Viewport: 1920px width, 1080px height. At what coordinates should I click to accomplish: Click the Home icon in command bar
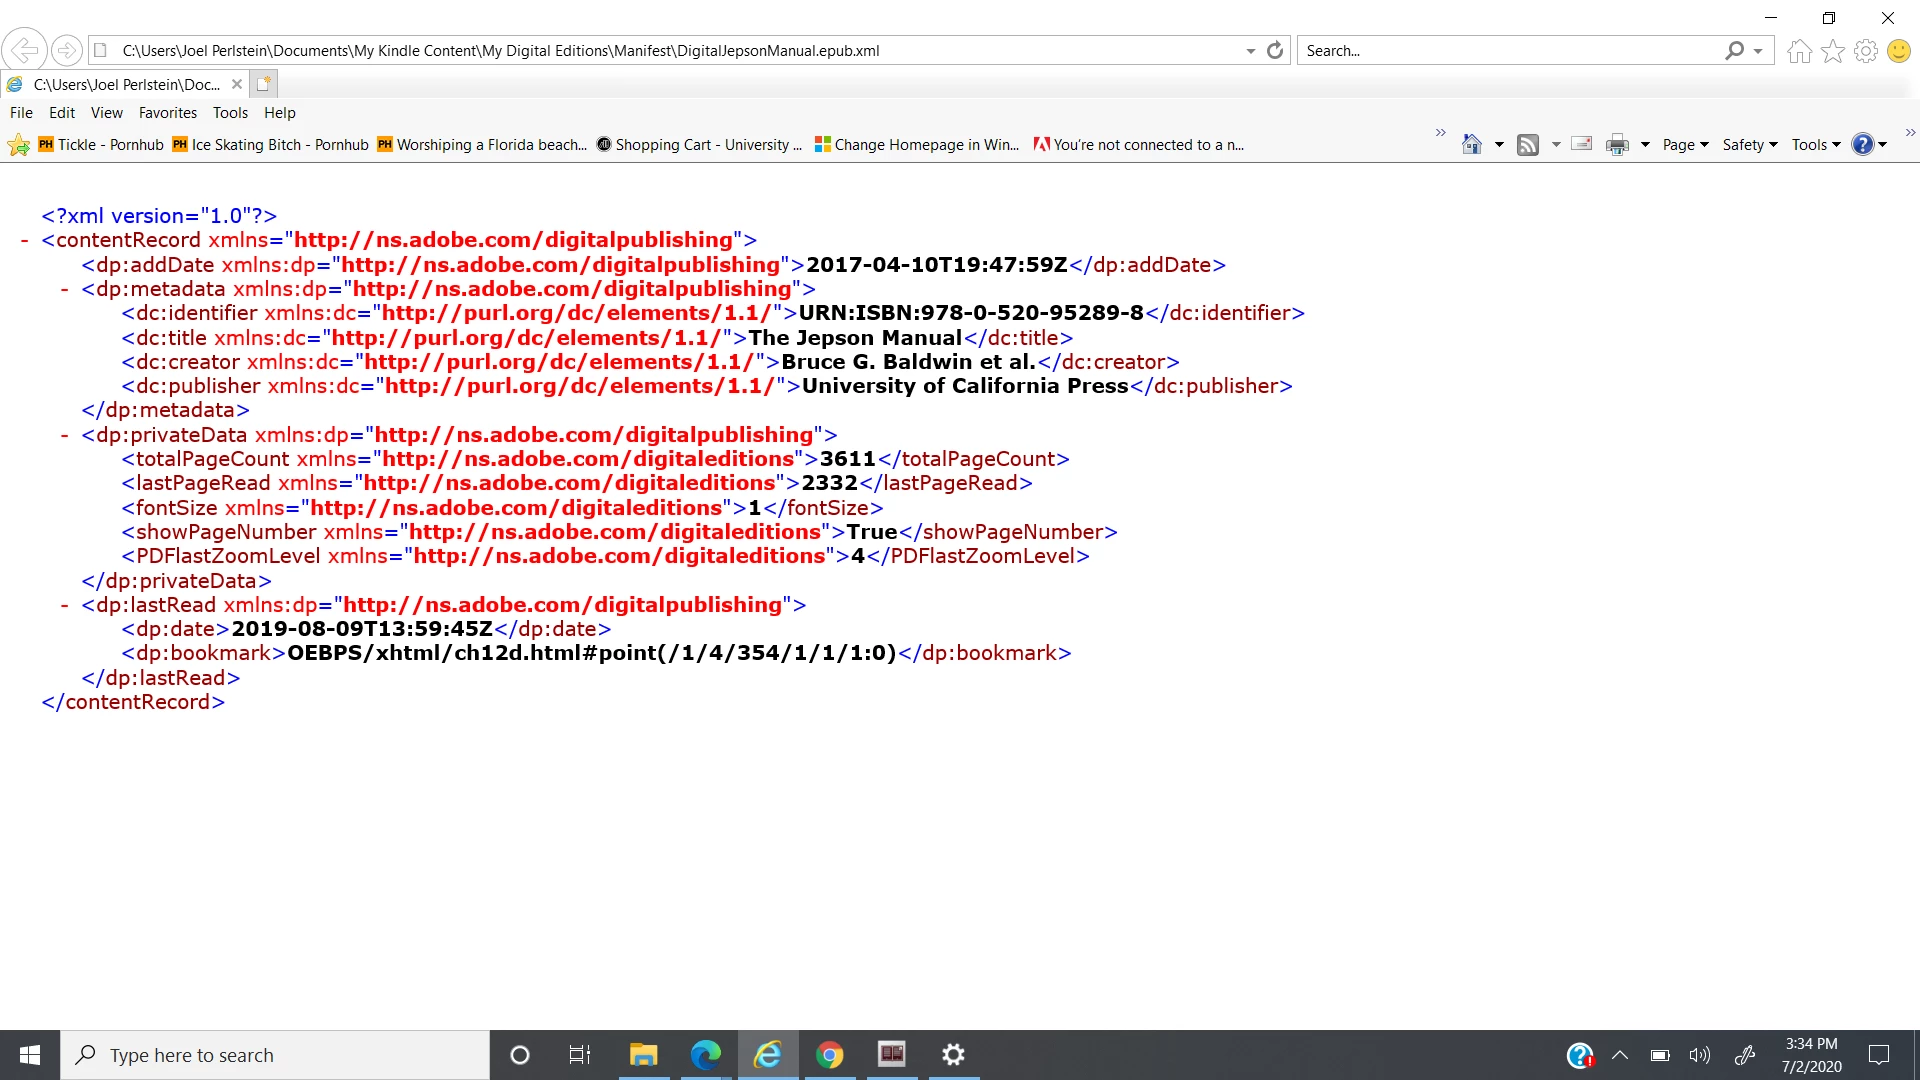1471,145
